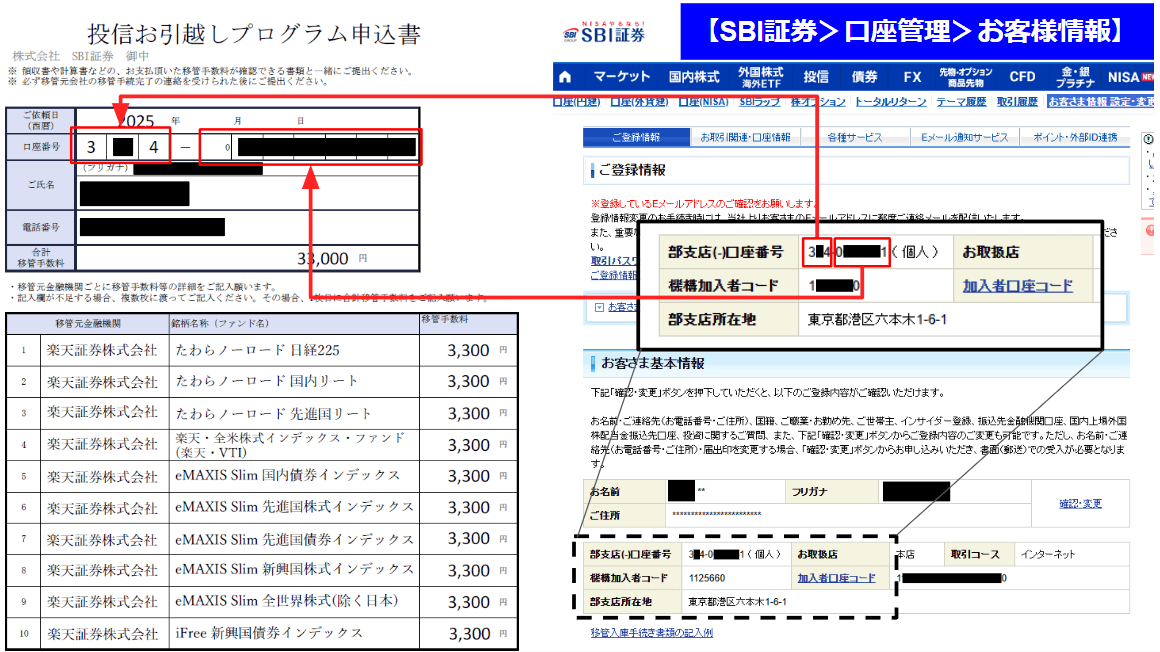Click 楽天証券株式会社 in row 10
Screen dimensions: 1160x652
[102, 634]
